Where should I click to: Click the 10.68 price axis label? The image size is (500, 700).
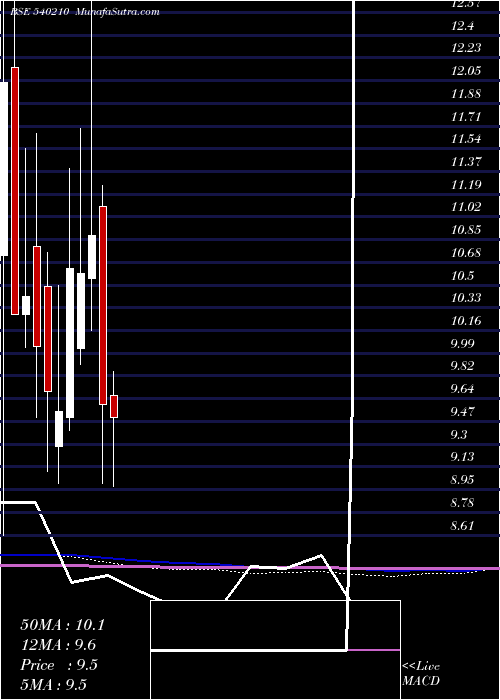[467, 253]
